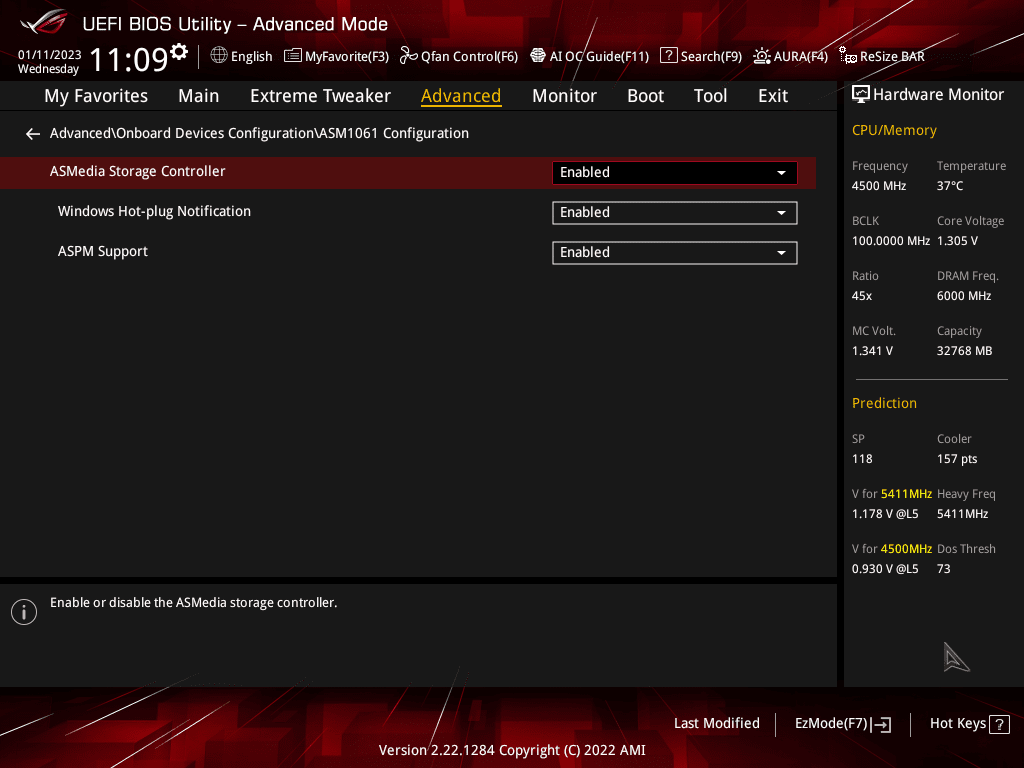The image size is (1024, 768).
Task: Click the Version 2.22.1284 copyright text
Action: click(512, 750)
